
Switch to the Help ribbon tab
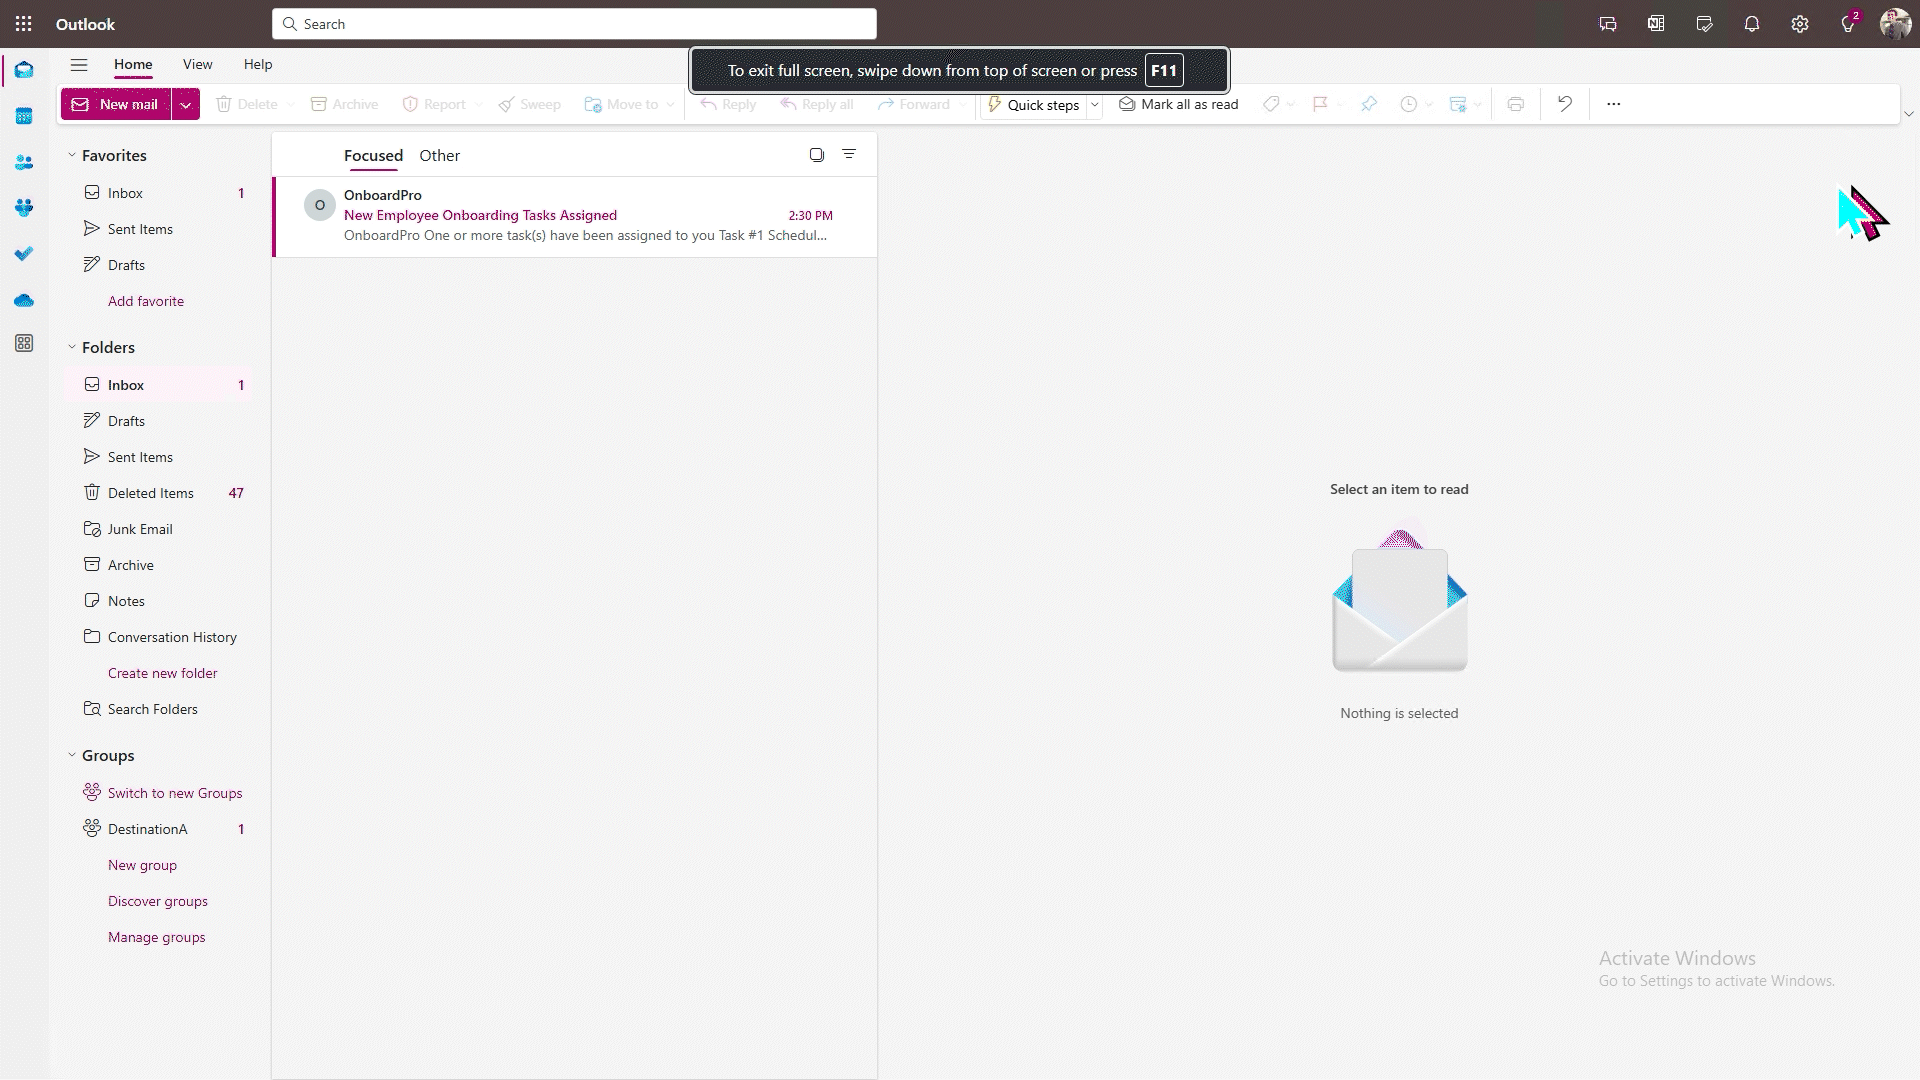258,64
